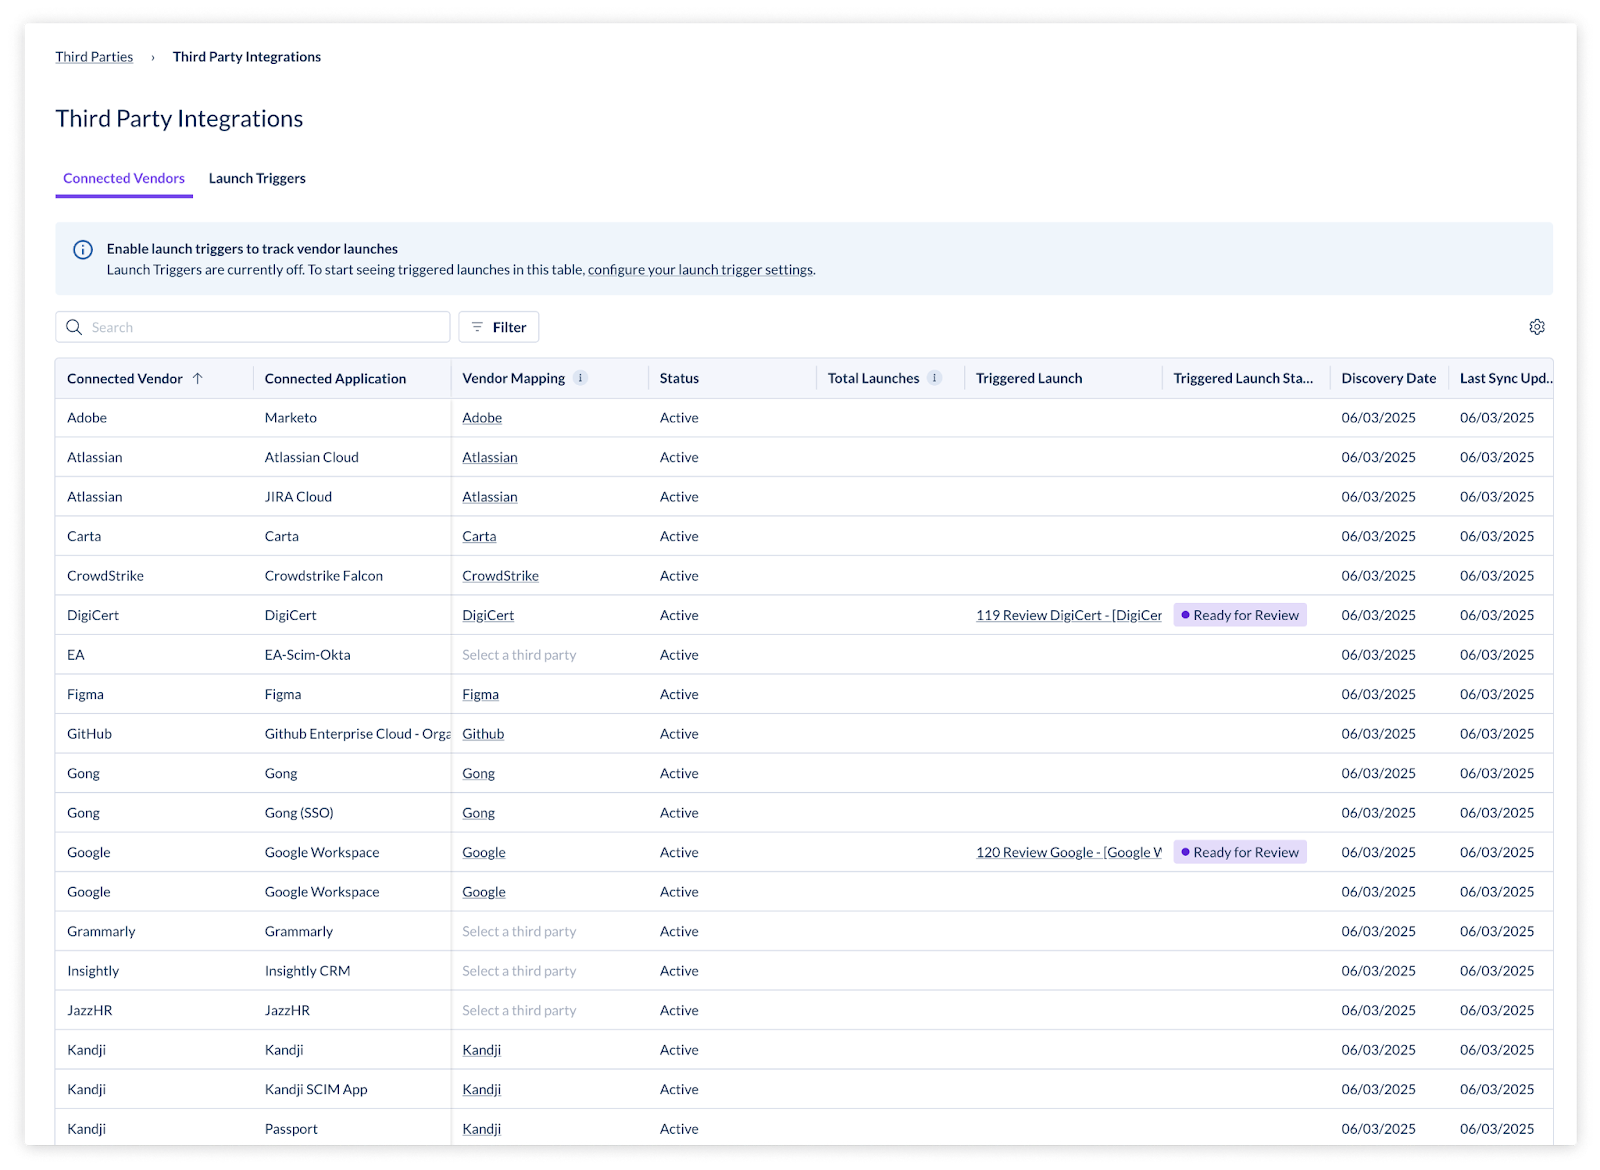The height and width of the screenshot is (1170, 1600).
Task: Click the Status column header
Action: coord(679,378)
